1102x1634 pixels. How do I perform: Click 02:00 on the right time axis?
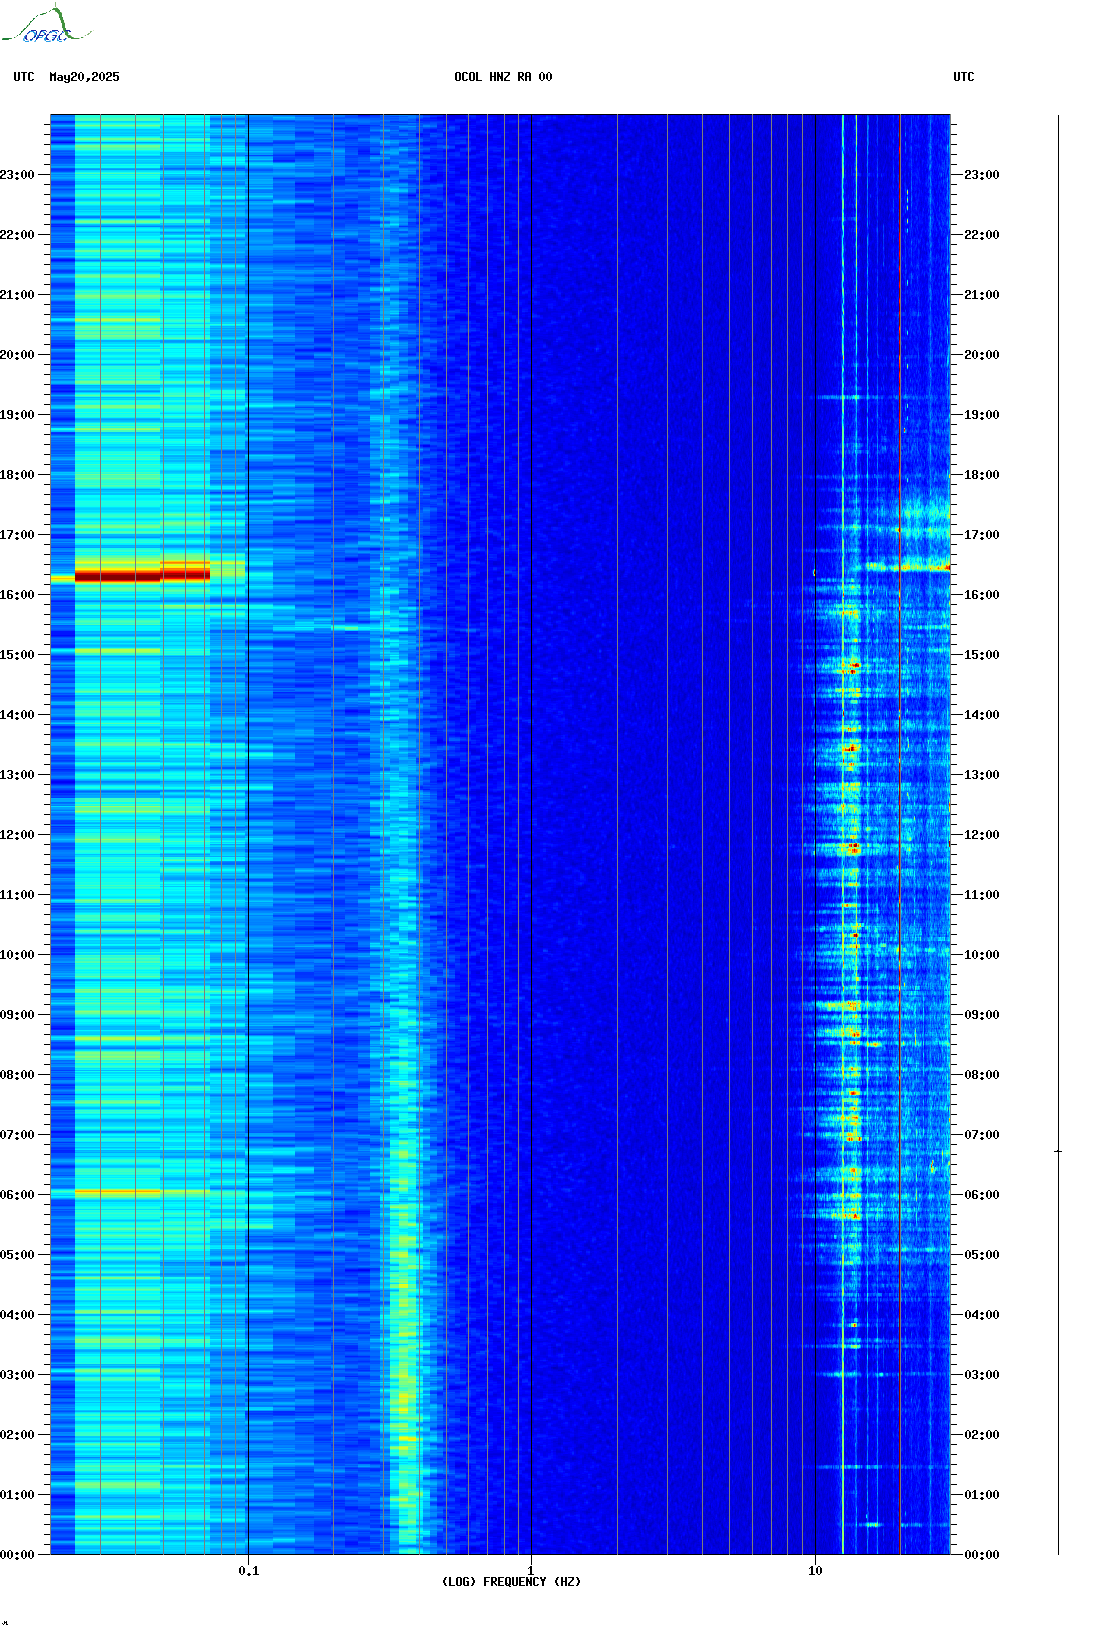coord(982,1435)
